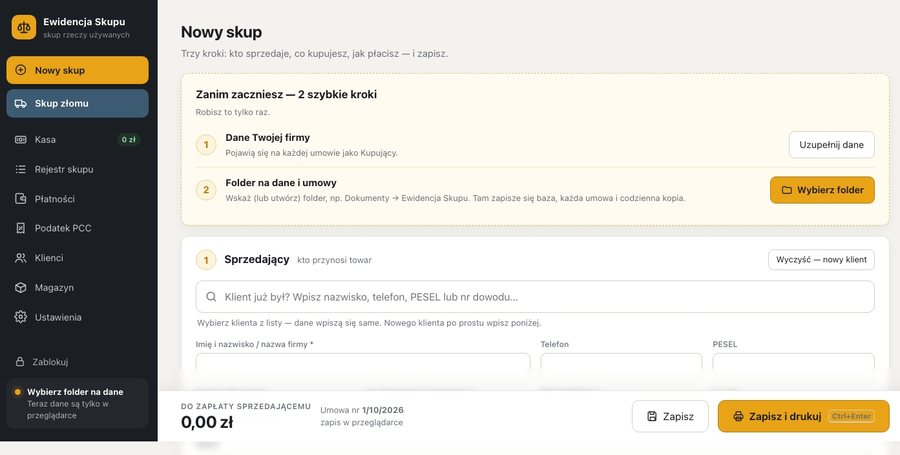
Task: Click the Uzupełnij dane button
Action: tap(831, 145)
